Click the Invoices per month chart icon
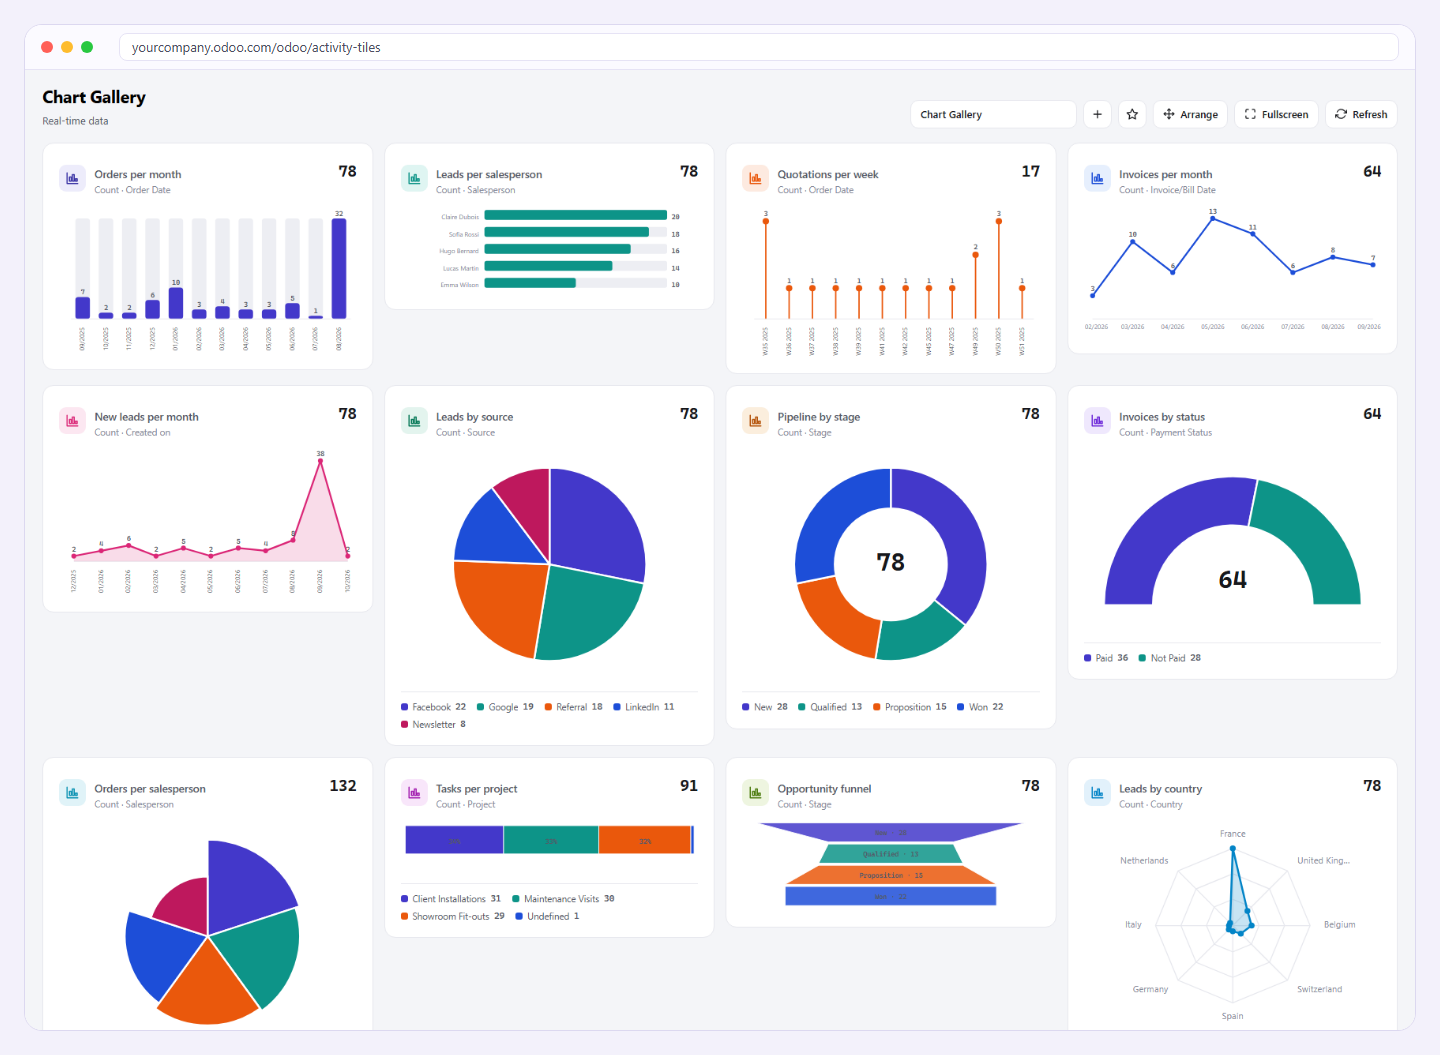This screenshot has width=1440, height=1055. pyautogui.click(x=1097, y=179)
